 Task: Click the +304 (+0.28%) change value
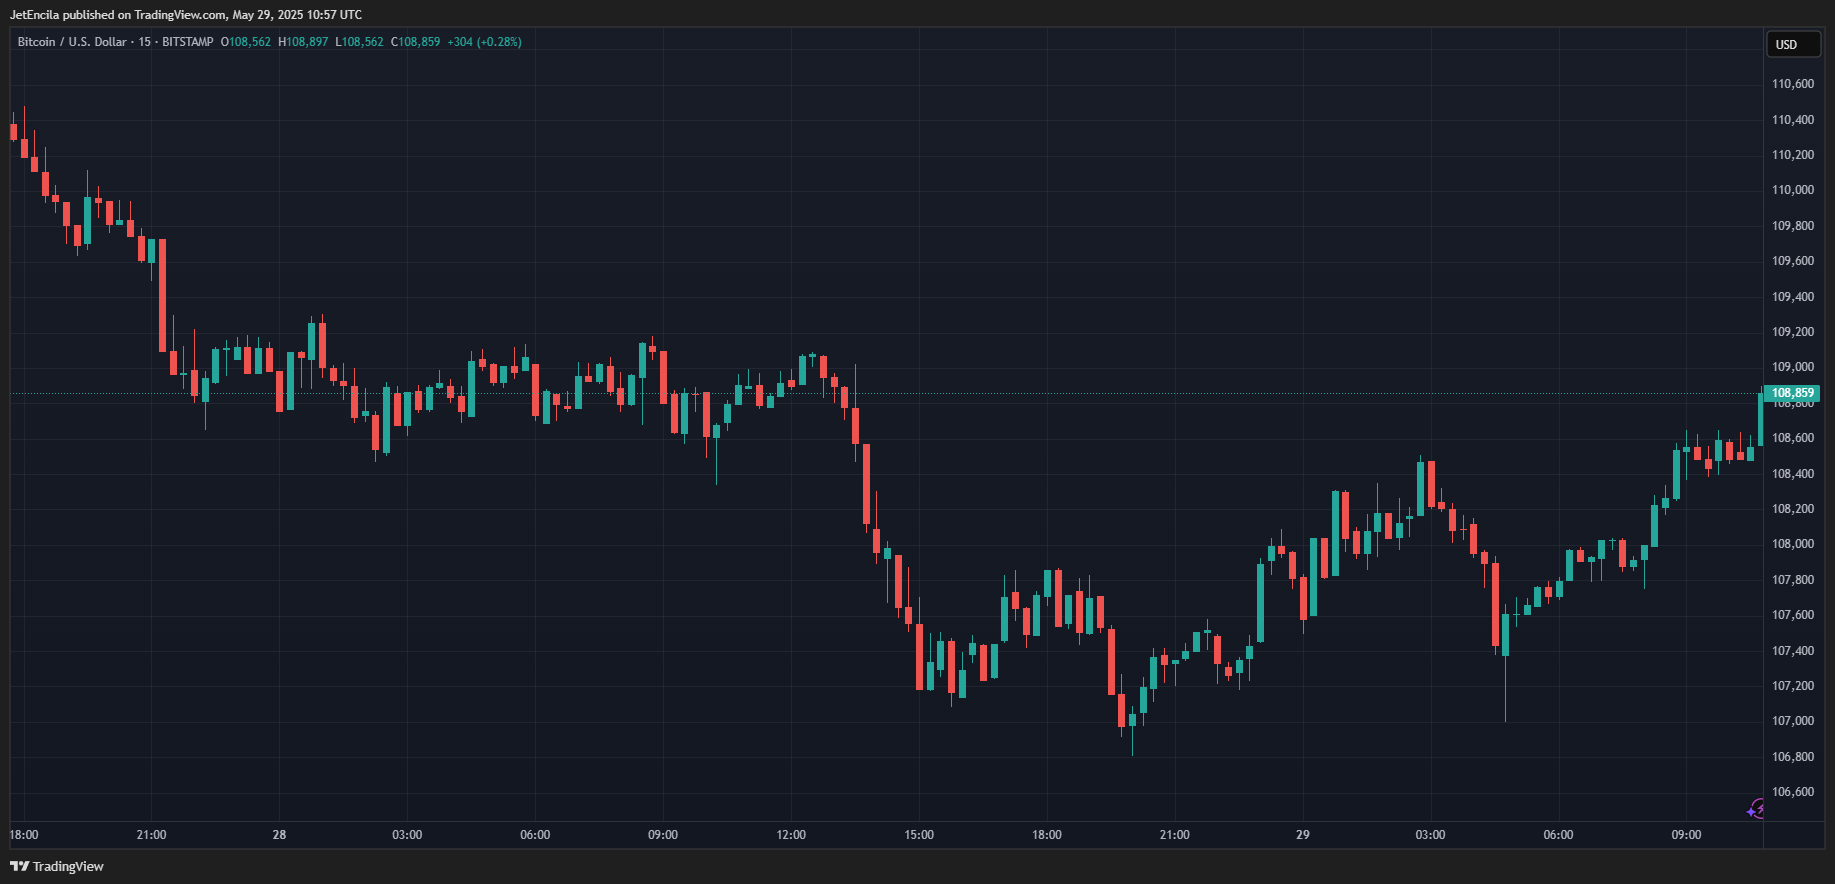tap(484, 42)
